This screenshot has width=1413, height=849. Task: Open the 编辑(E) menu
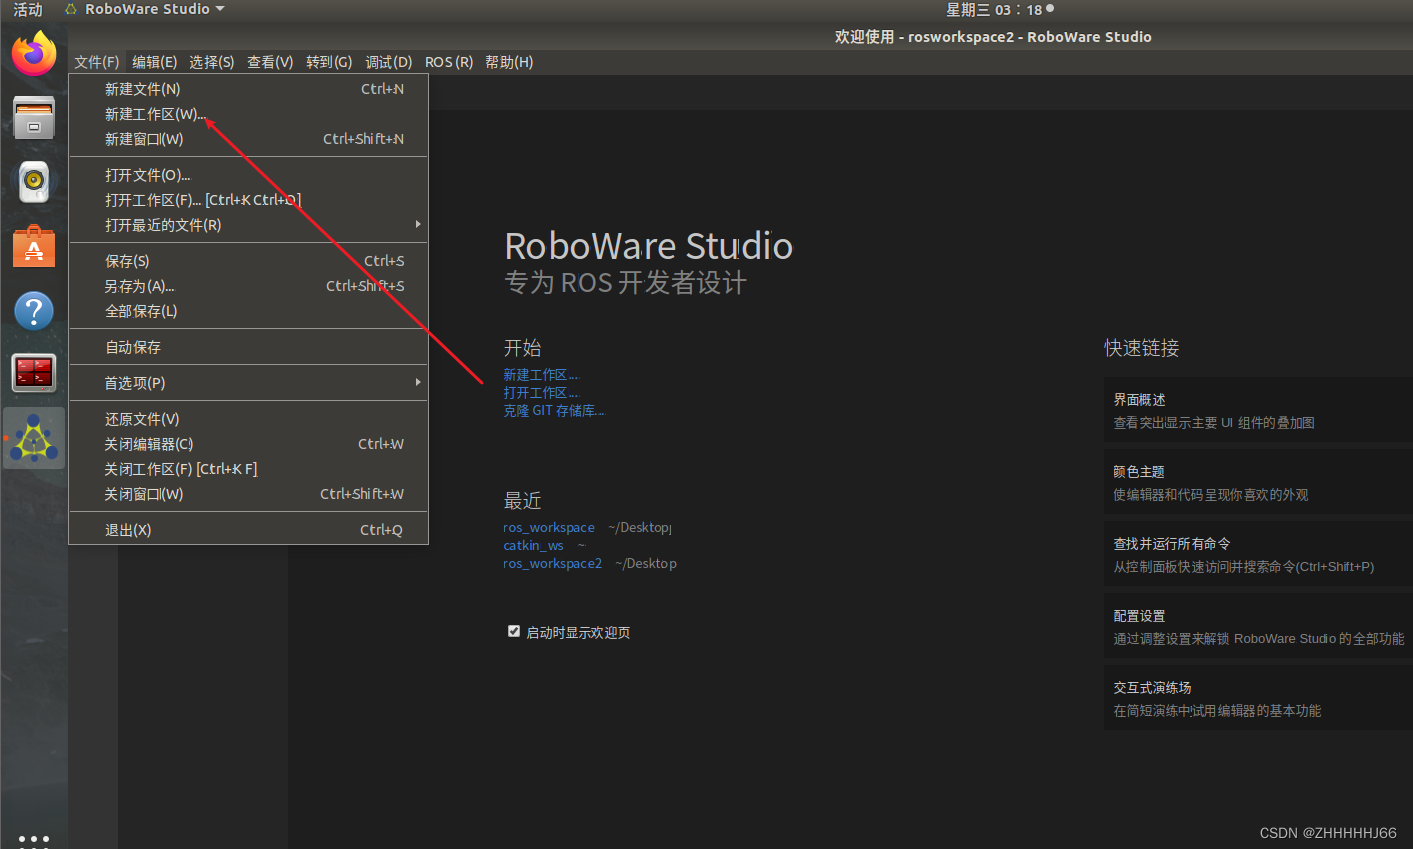(x=155, y=62)
